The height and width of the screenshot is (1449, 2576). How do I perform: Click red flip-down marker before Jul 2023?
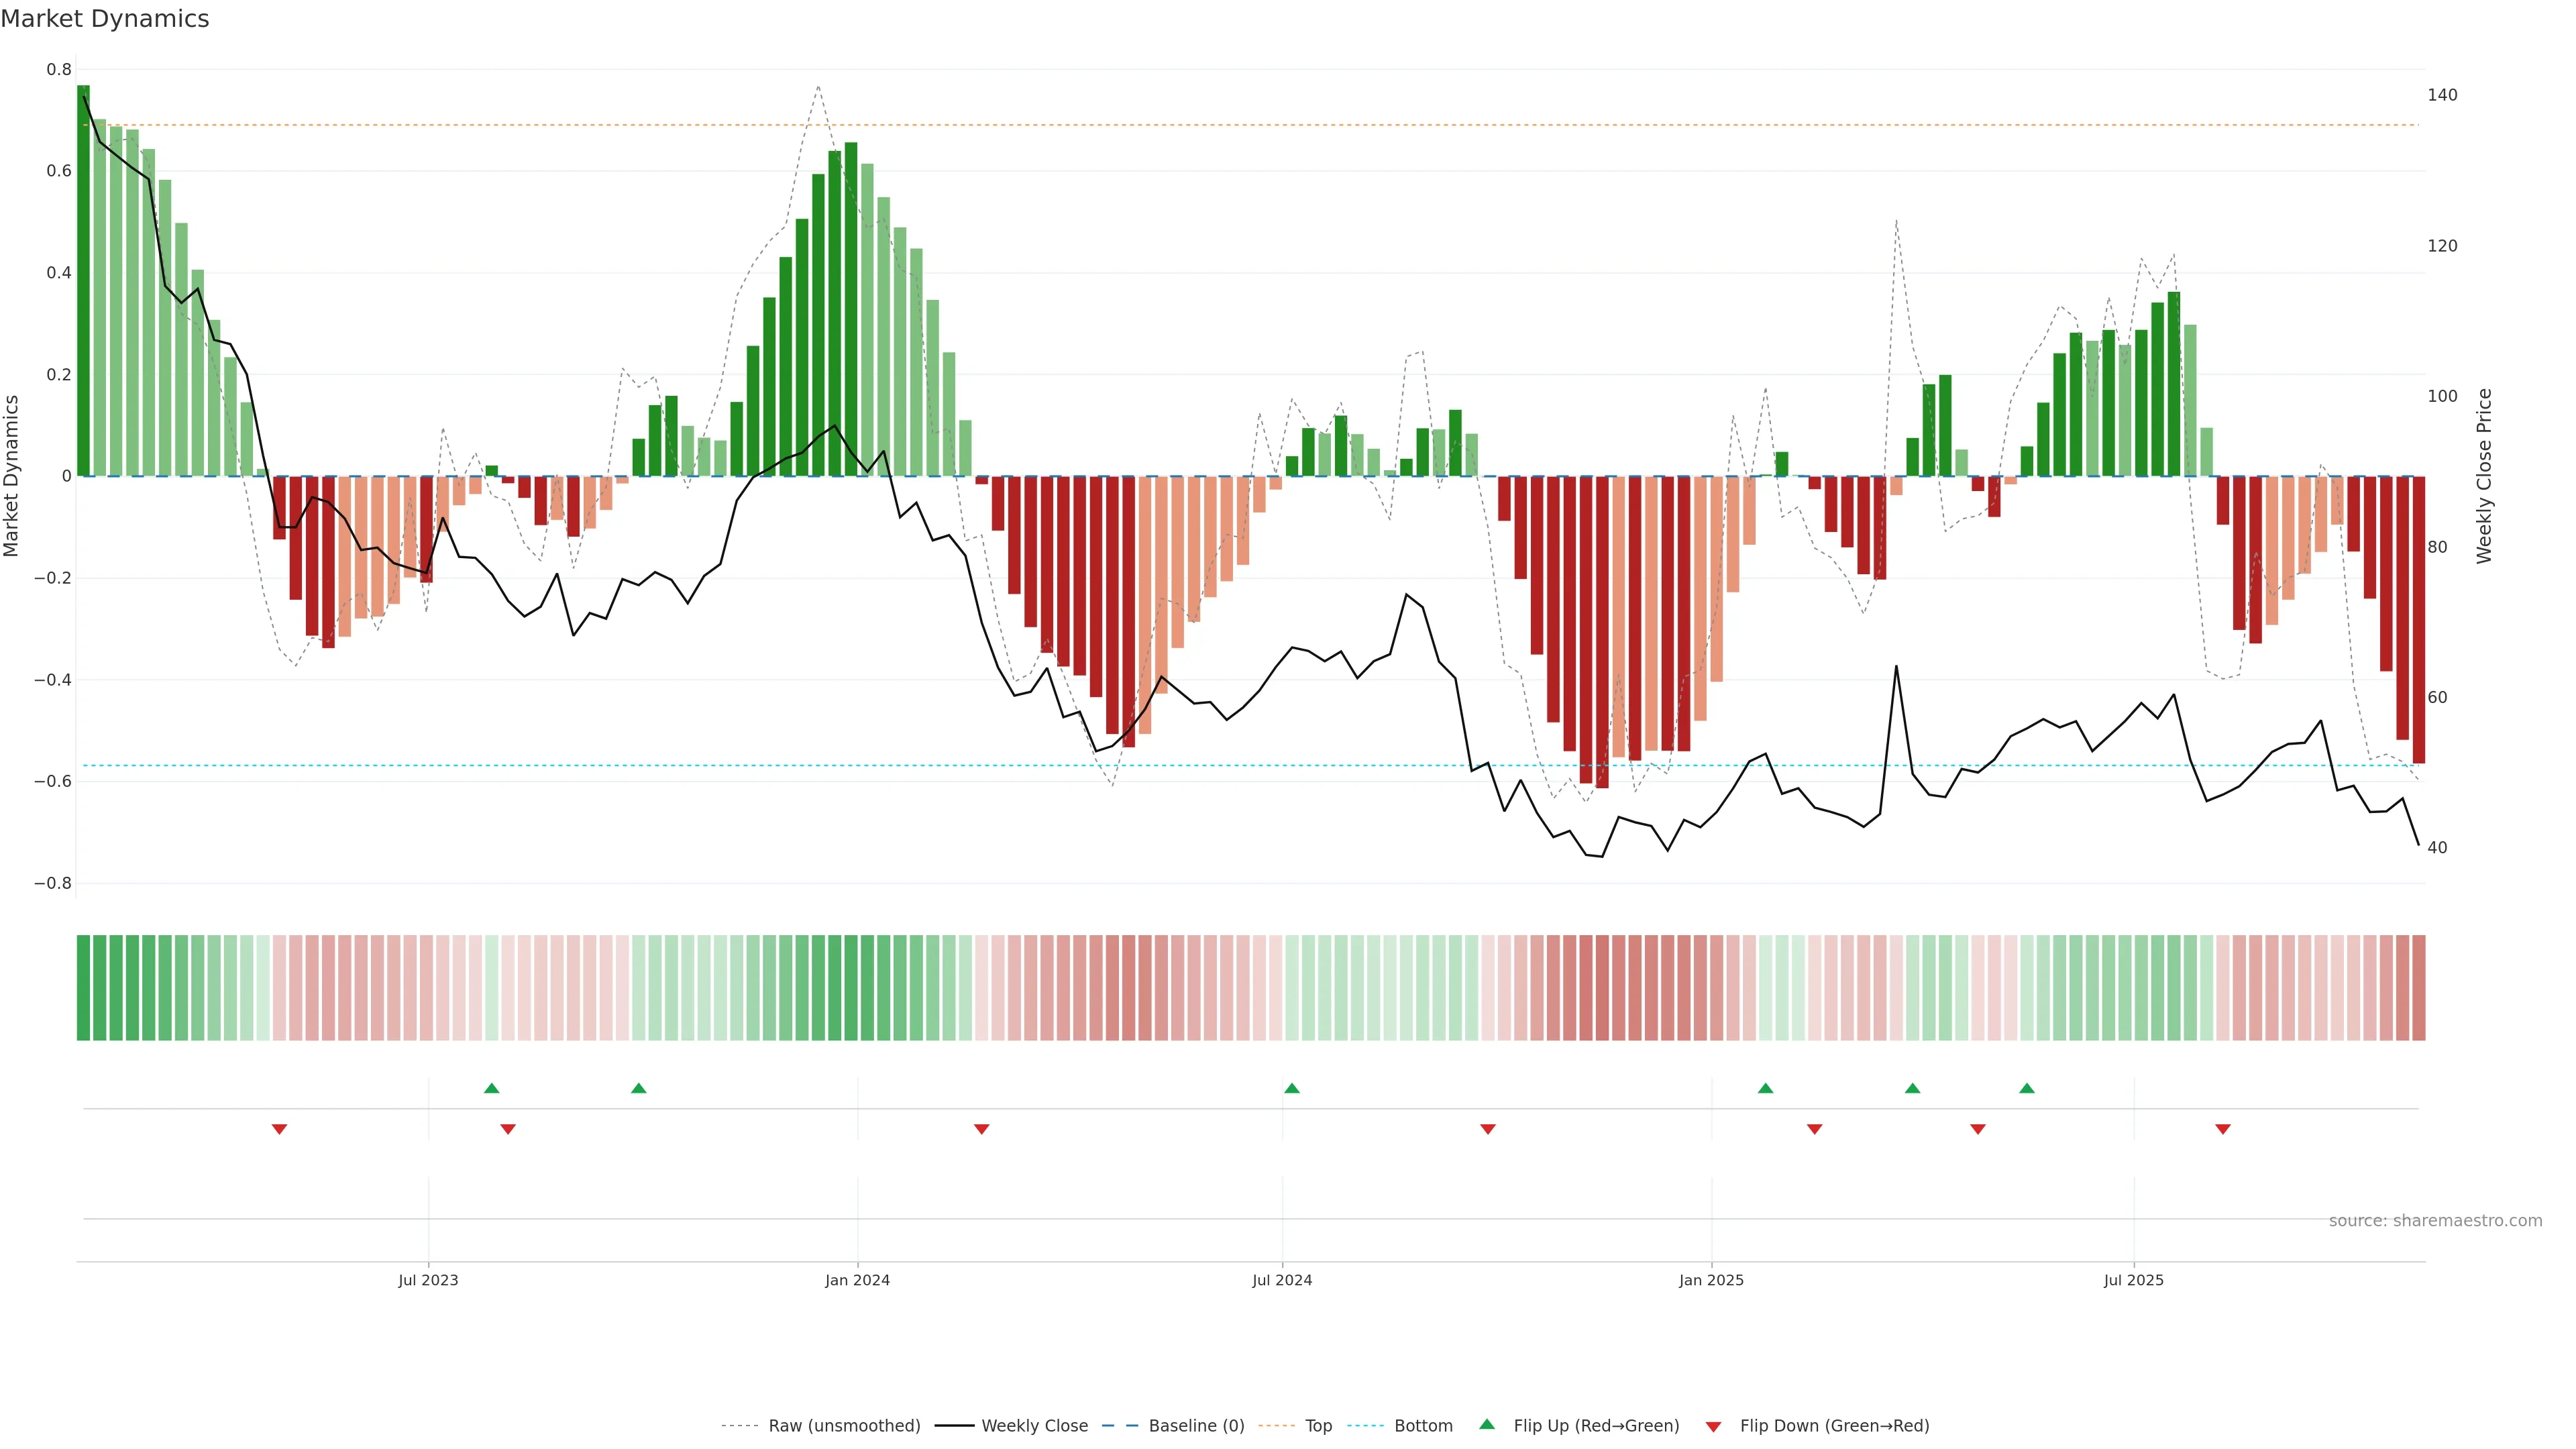[279, 1129]
